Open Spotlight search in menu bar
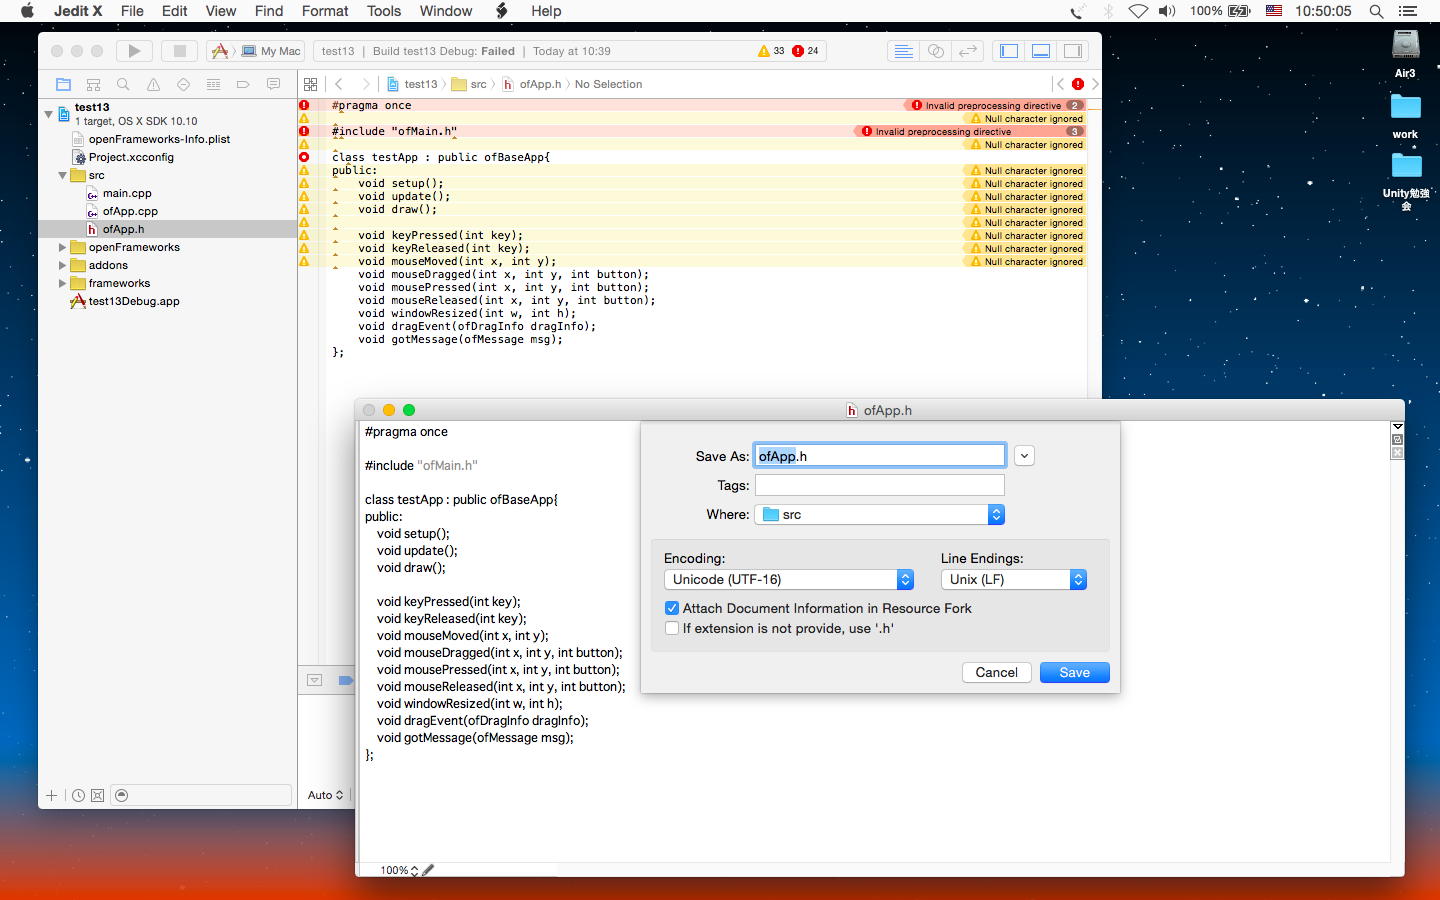Image resolution: width=1440 pixels, height=900 pixels. (x=1376, y=11)
